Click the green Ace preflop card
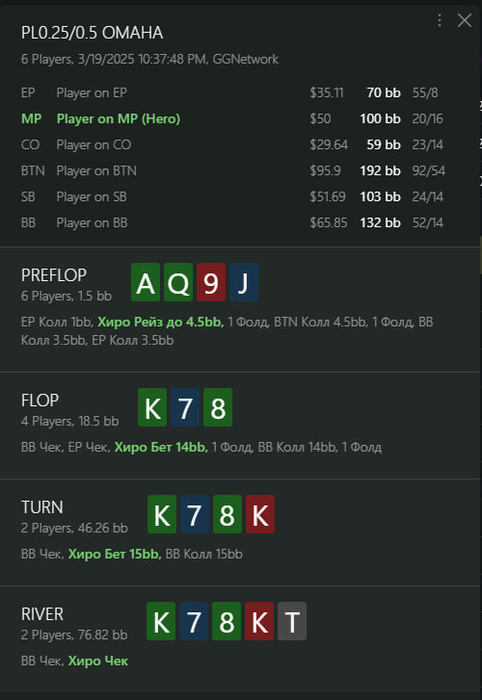 click(x=145, y=282)
